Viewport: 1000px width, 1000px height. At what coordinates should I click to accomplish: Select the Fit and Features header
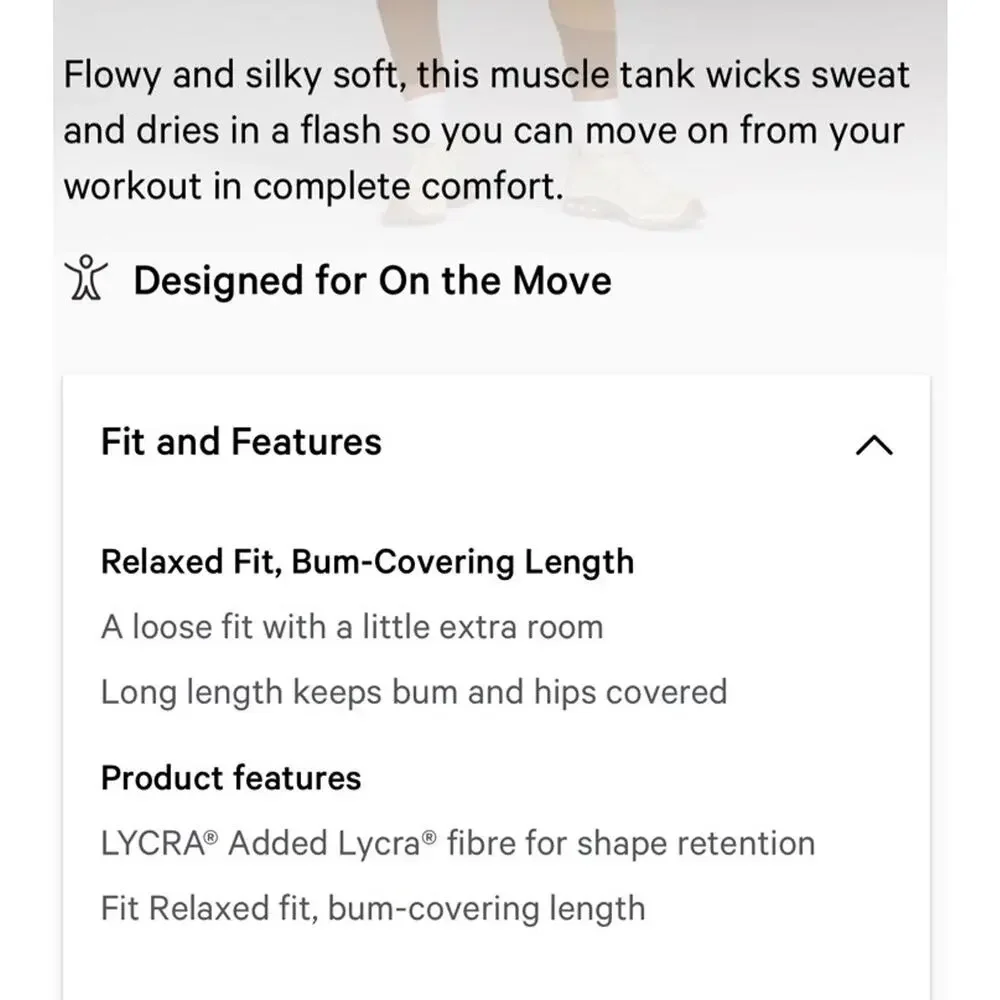(496, 442)
